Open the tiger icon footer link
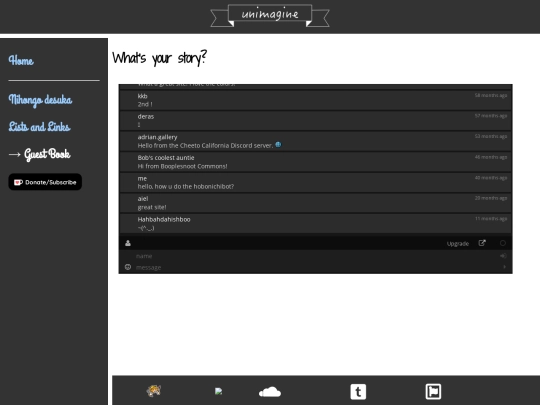 [154, 391]
